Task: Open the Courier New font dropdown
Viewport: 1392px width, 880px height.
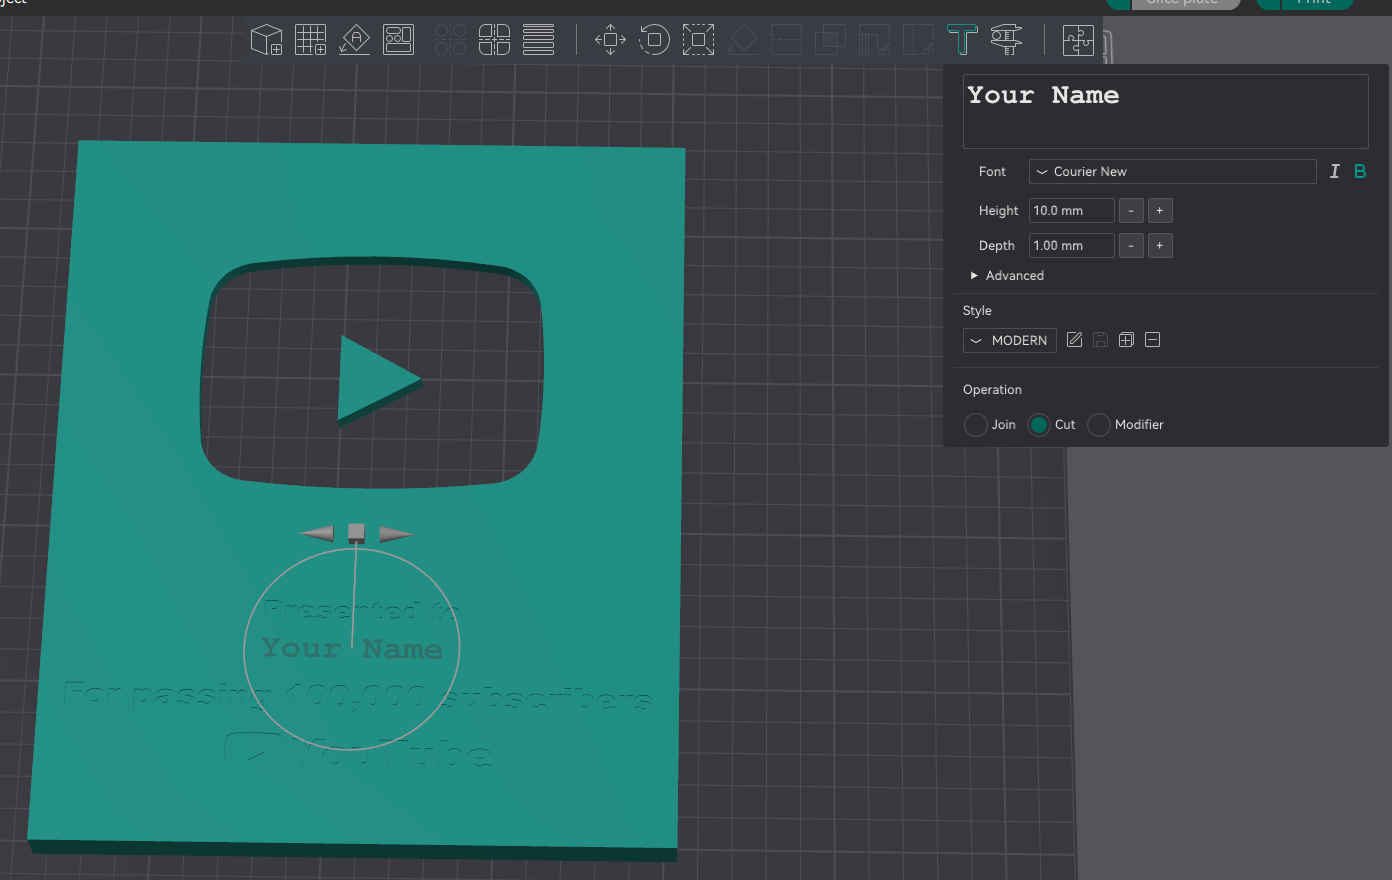Action: point(1172,172)
